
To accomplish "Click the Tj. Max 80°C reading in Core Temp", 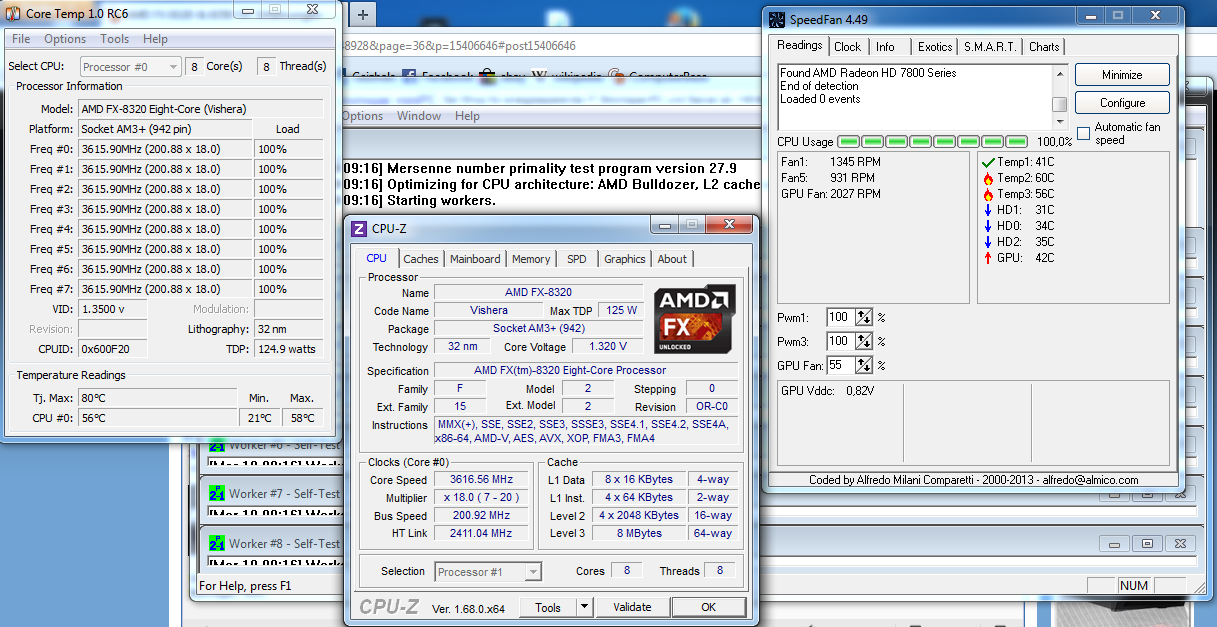I will (x=158, y=398).
